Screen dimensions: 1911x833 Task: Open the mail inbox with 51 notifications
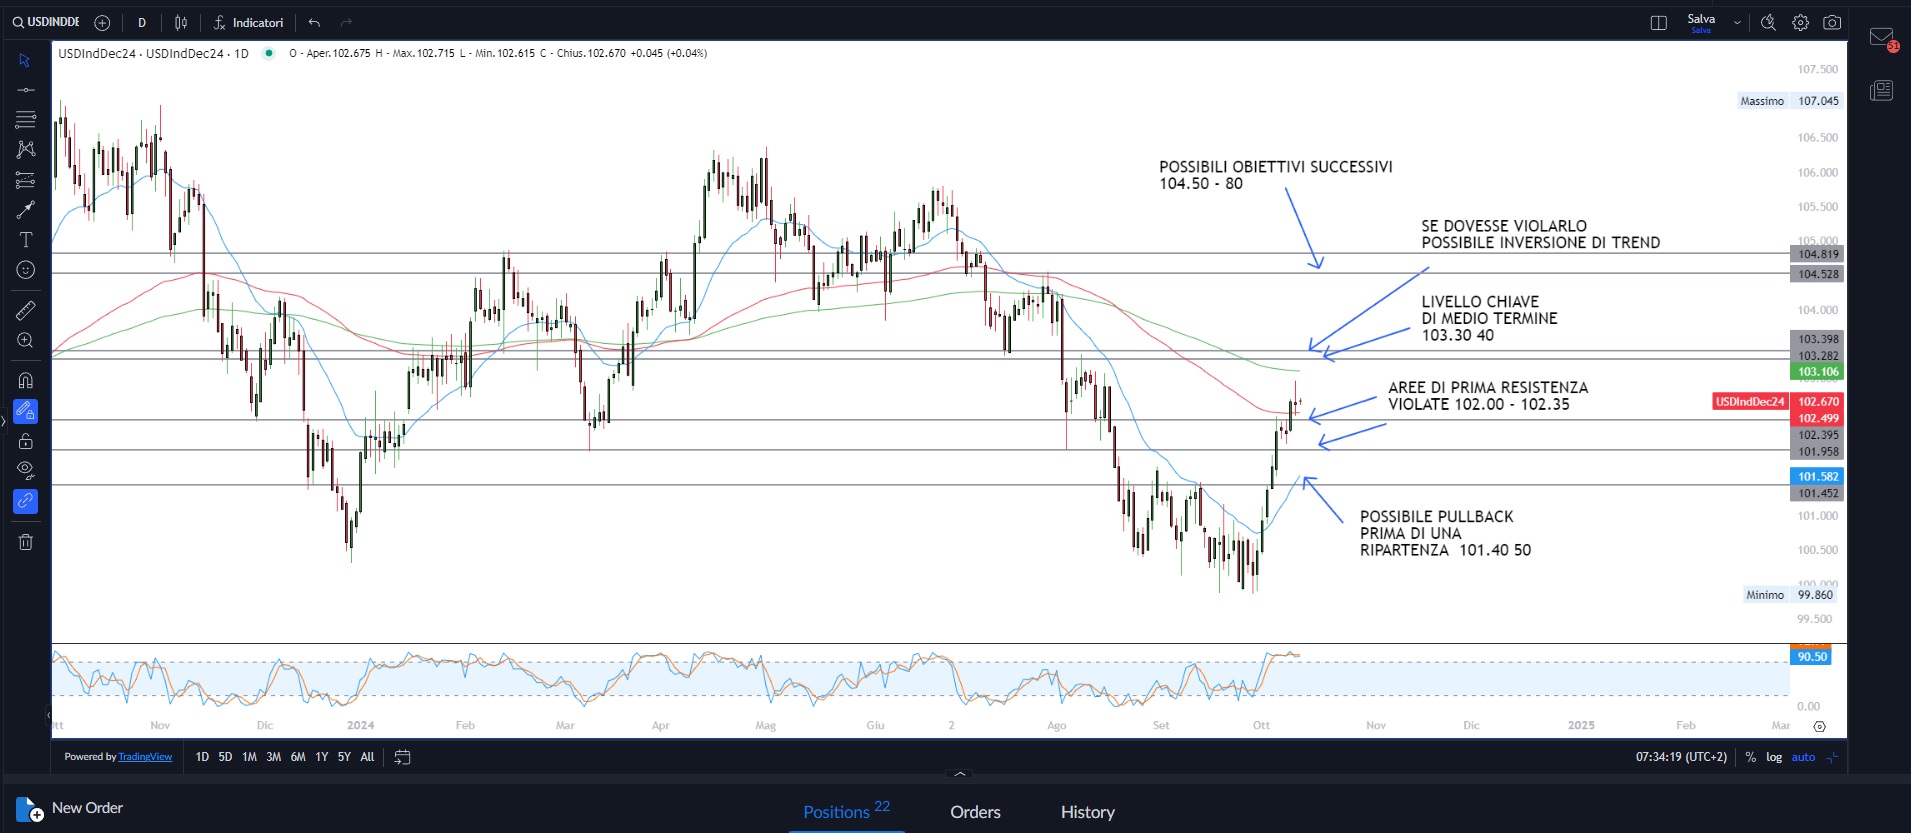pos(1882,38)
